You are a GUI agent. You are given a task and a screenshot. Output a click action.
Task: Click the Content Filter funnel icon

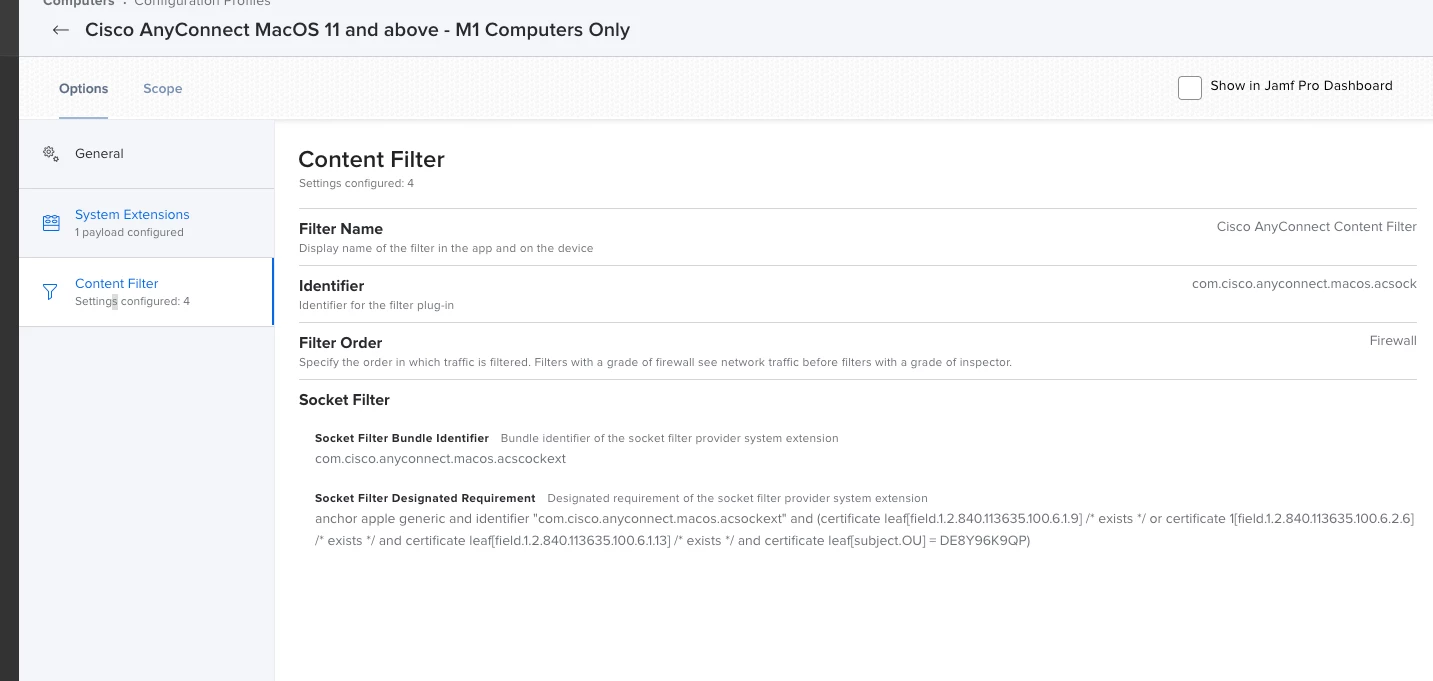point(50,292)
